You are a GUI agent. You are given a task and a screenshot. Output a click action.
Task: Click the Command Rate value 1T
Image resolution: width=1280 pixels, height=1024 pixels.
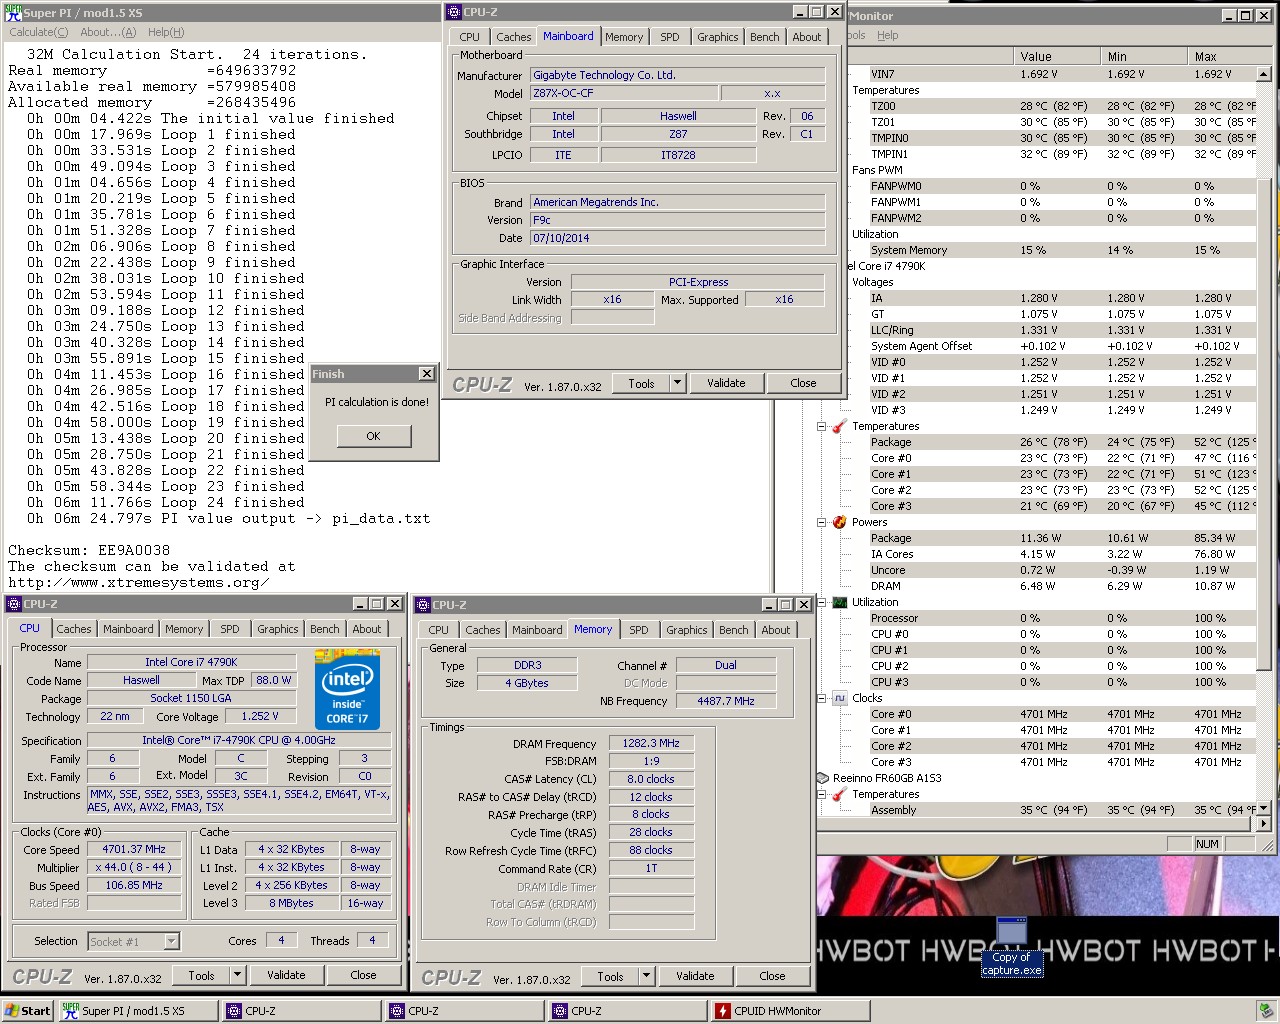pos(651,868)
